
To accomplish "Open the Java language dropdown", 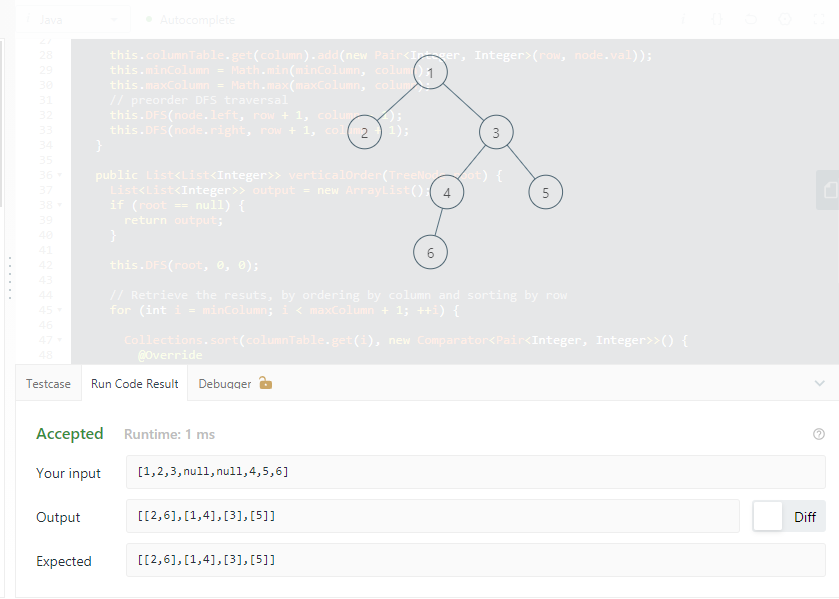I will click(70, 19).
